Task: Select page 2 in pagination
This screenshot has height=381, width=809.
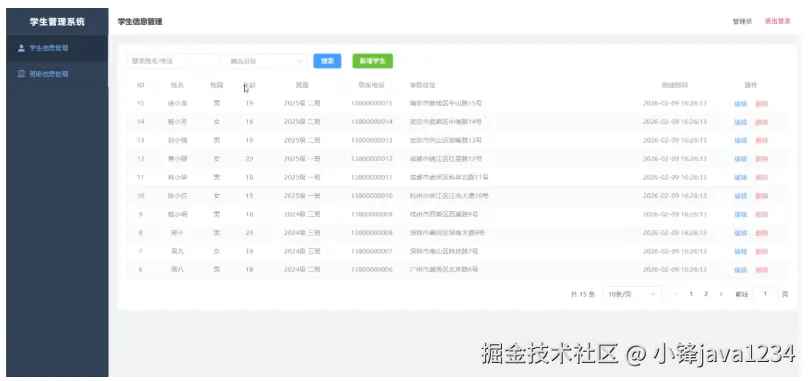Action: click(706, 294)
